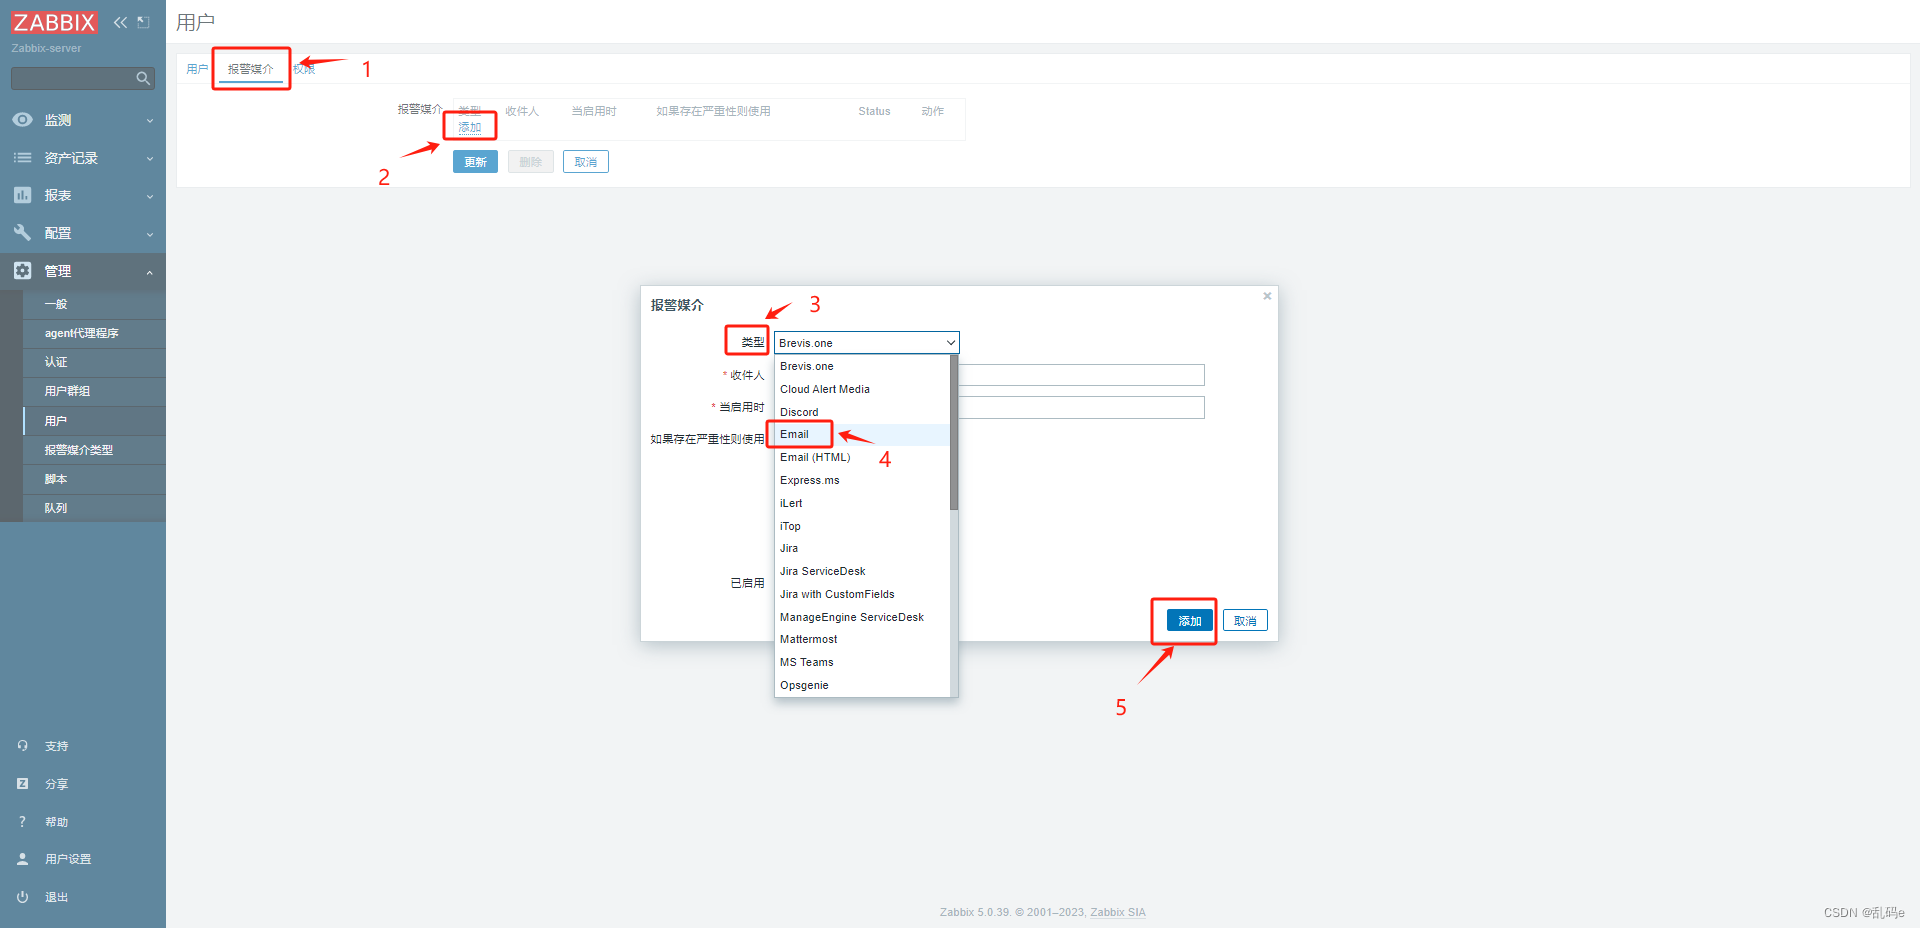Click the 管理 gear icon
The height and width of the screenshot is (928, 1920).
pyautogui.click(x=22, y=271)
